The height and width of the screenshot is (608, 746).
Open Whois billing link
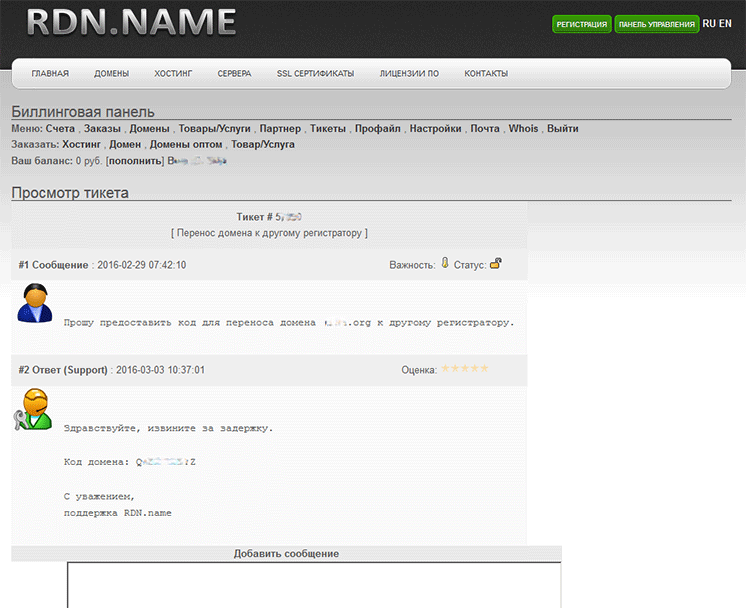pos(523,128)
